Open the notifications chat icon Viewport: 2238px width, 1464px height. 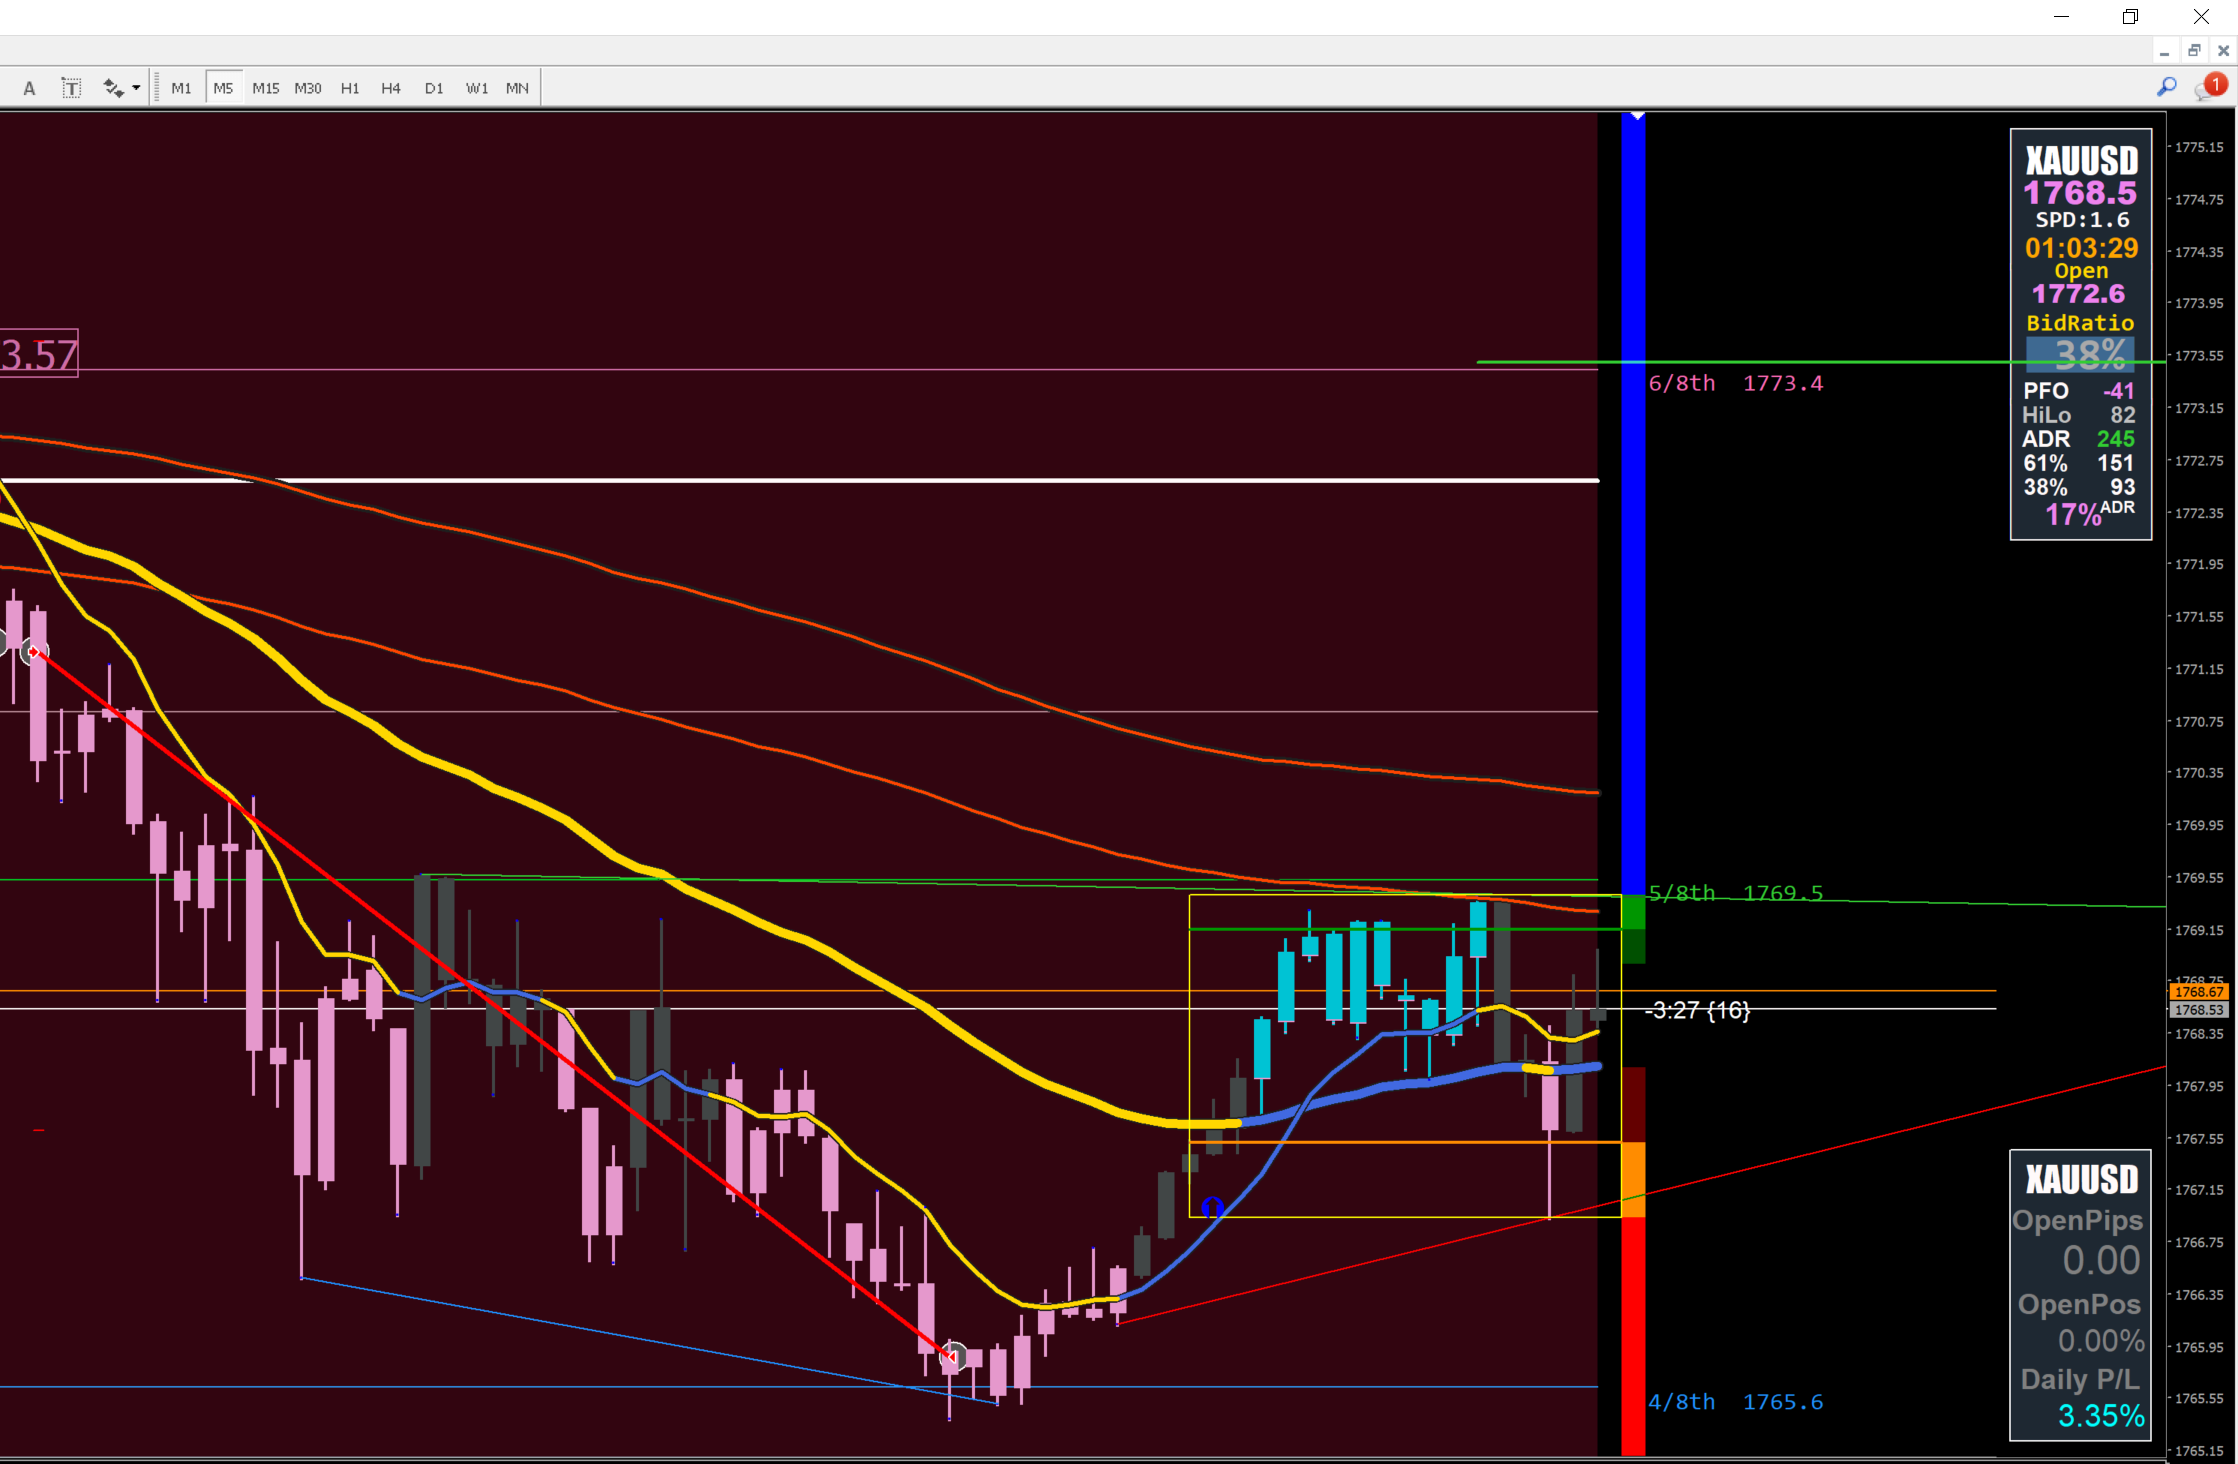(2207, 88)
